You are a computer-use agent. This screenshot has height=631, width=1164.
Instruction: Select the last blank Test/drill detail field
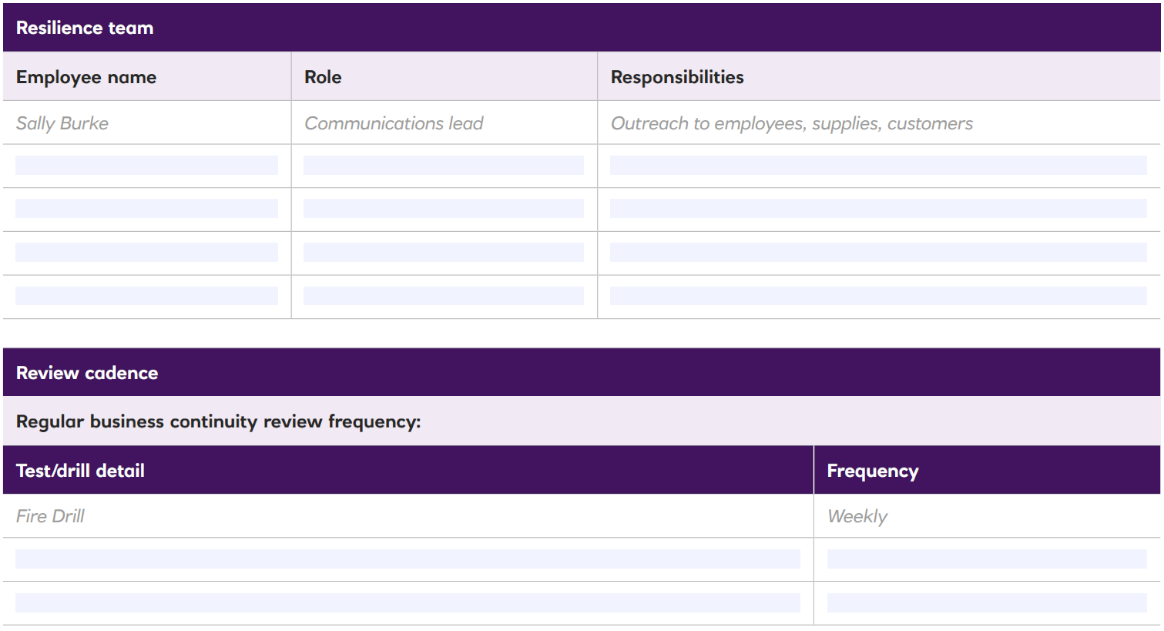tap(407, 603)
